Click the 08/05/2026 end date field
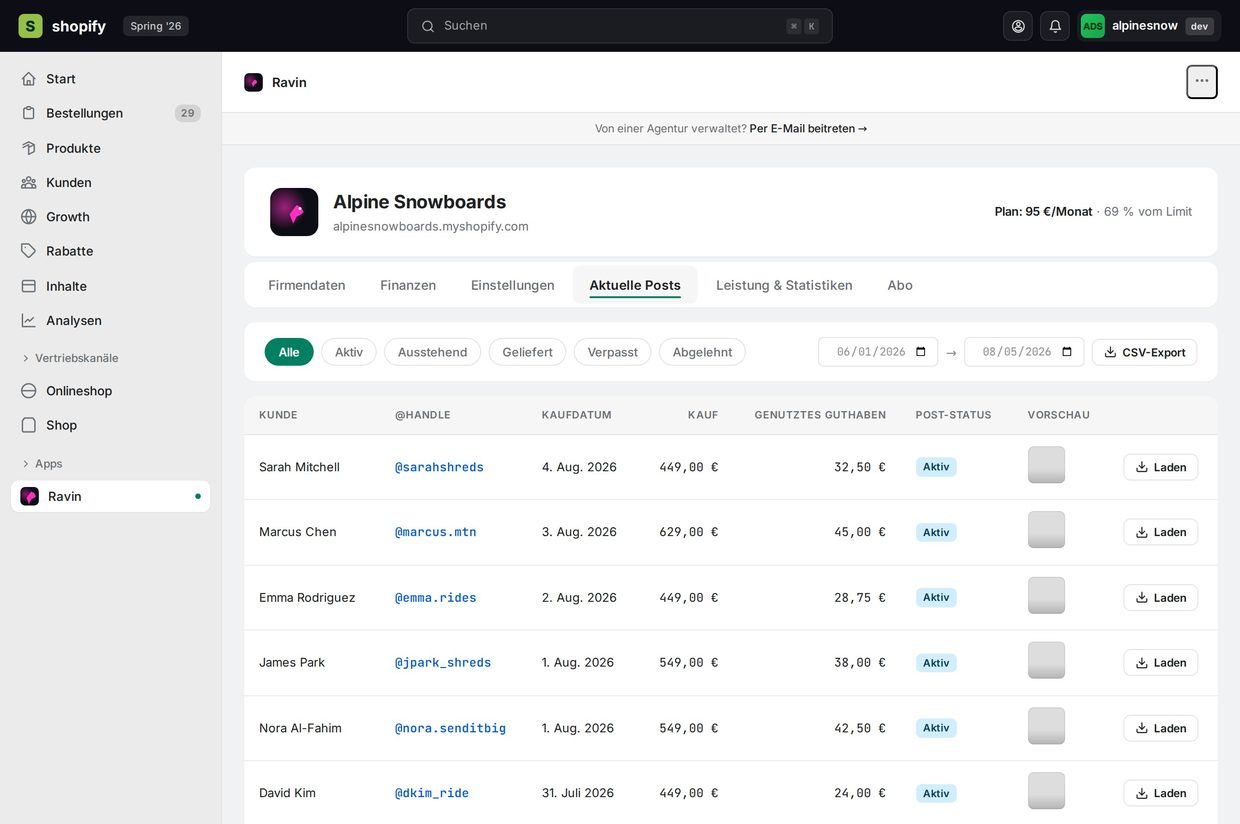This screenshot has height=824, width=1240. point(1024,352)
